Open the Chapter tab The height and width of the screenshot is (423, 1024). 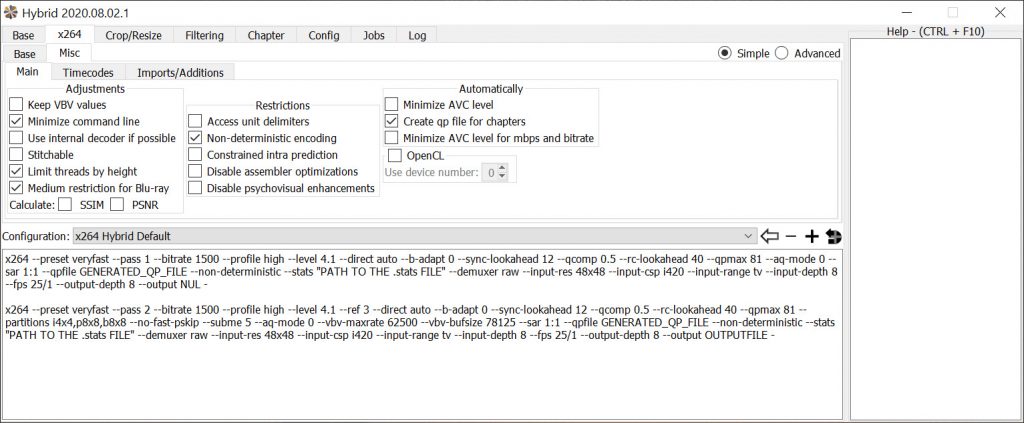click(x=266, y=35)
